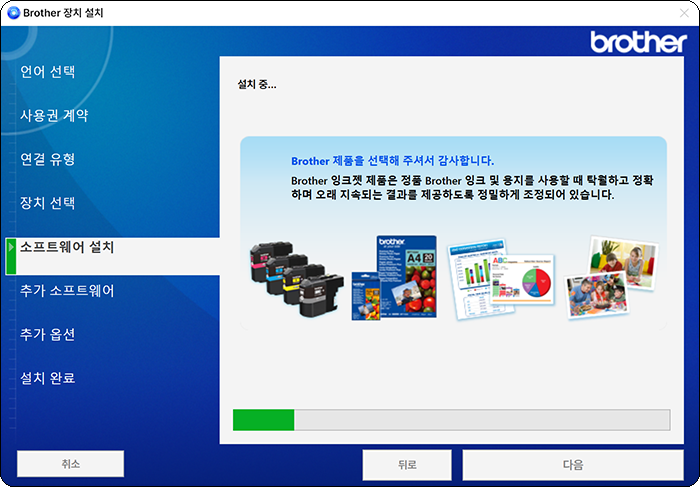Click the 뒤로 button

pyautogui.click(x=407, y=465)
